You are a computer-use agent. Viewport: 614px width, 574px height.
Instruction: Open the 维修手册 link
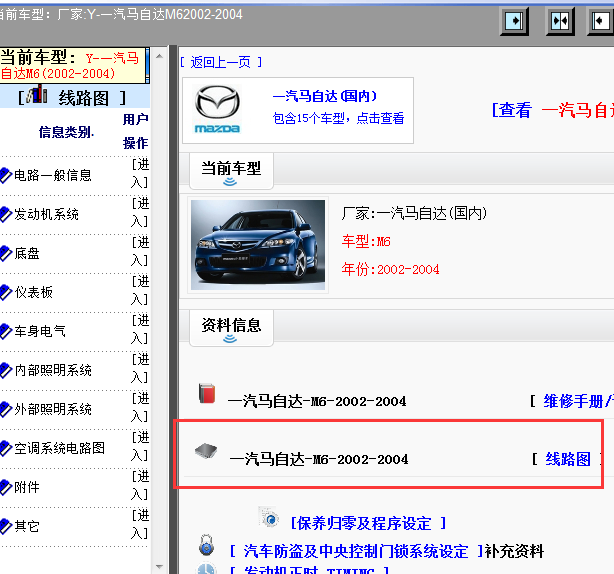[x=578, y=401]
